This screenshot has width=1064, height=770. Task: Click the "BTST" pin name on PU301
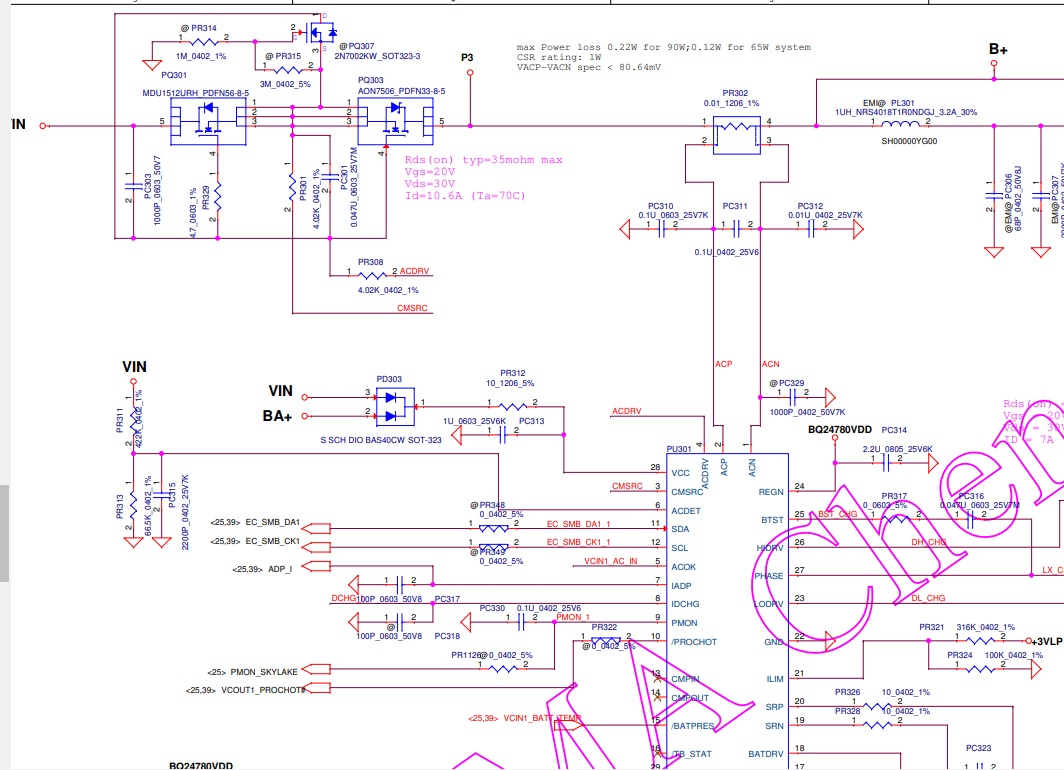772,520
